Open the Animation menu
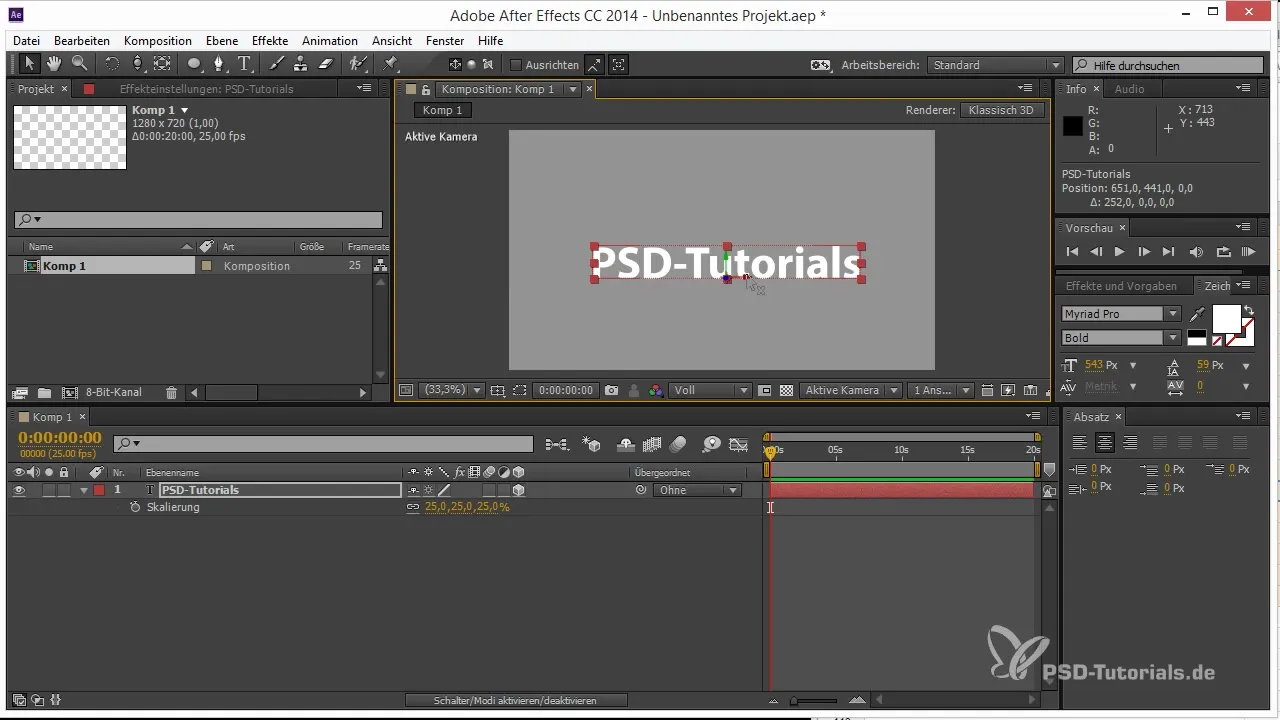 330,41
